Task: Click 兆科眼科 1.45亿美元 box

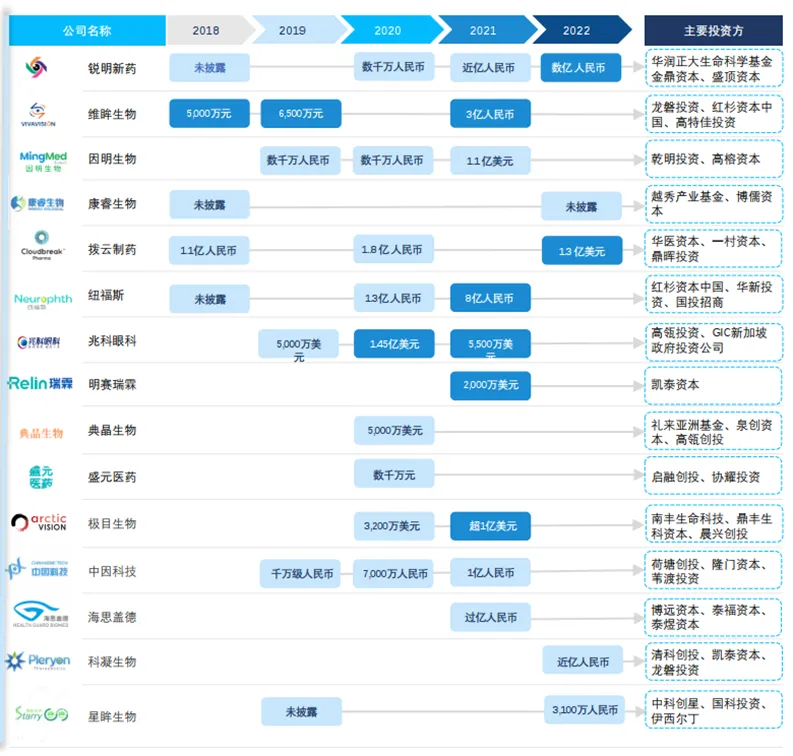Action: point(394,344)
